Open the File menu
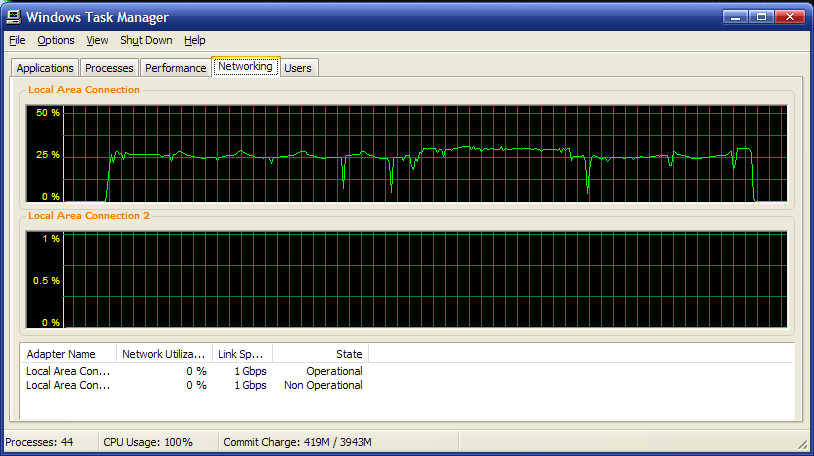The image size is (814, 456). pyautogui.click(x=17, y=40)
